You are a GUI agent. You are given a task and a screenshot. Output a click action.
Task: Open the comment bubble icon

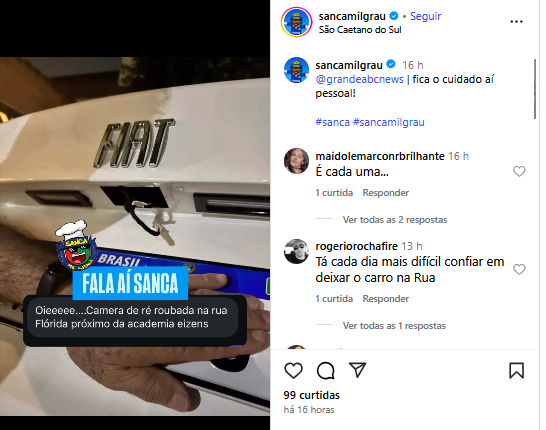point(326,370)
